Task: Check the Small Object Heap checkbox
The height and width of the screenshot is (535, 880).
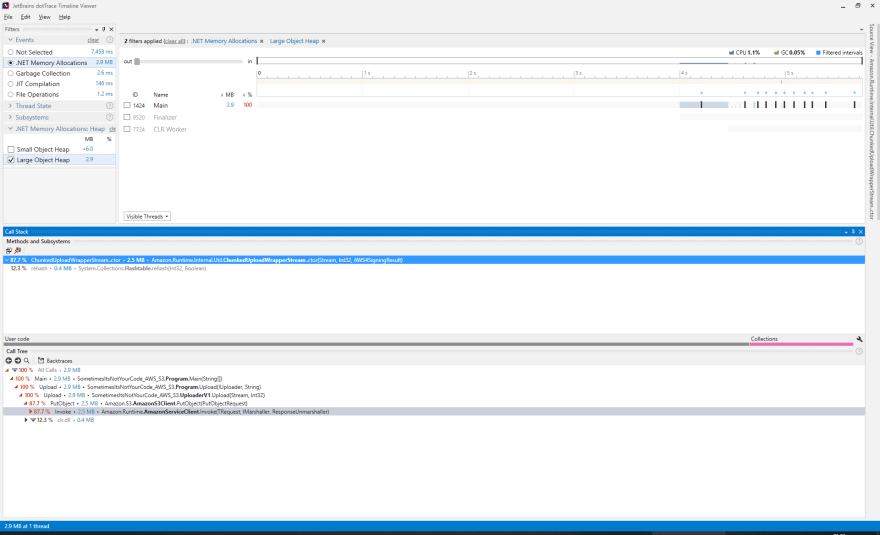Action: (11, 149)
